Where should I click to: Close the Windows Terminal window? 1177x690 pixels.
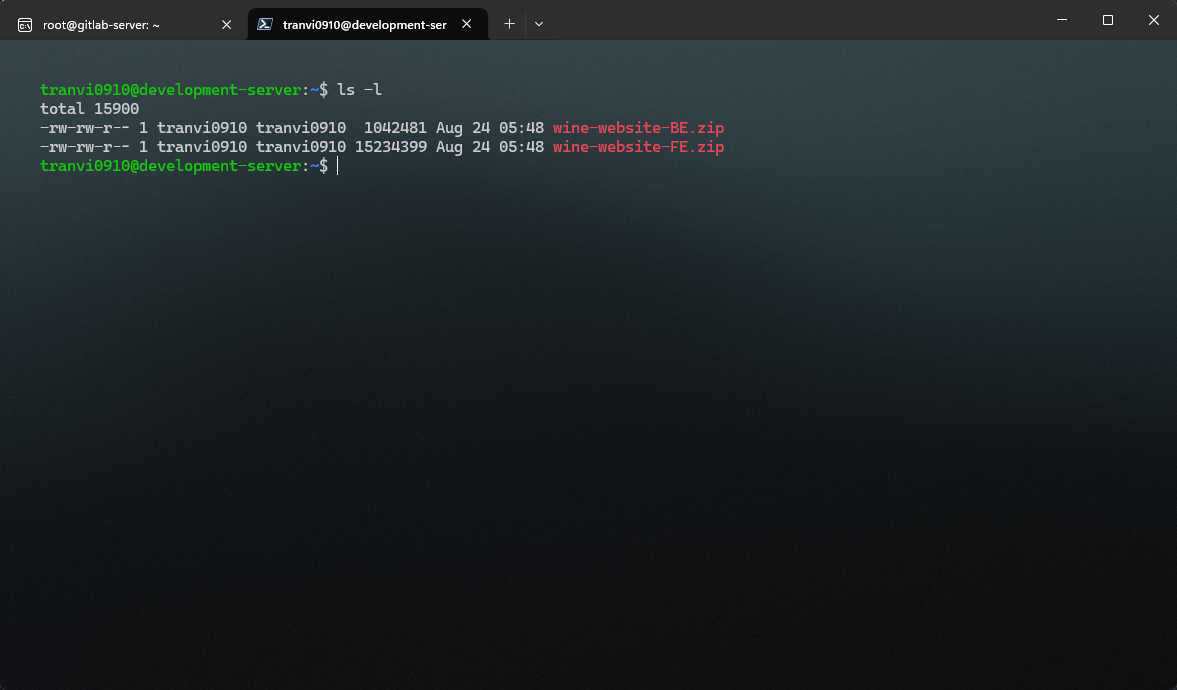pyautogui.click(x=1153, y=20)
